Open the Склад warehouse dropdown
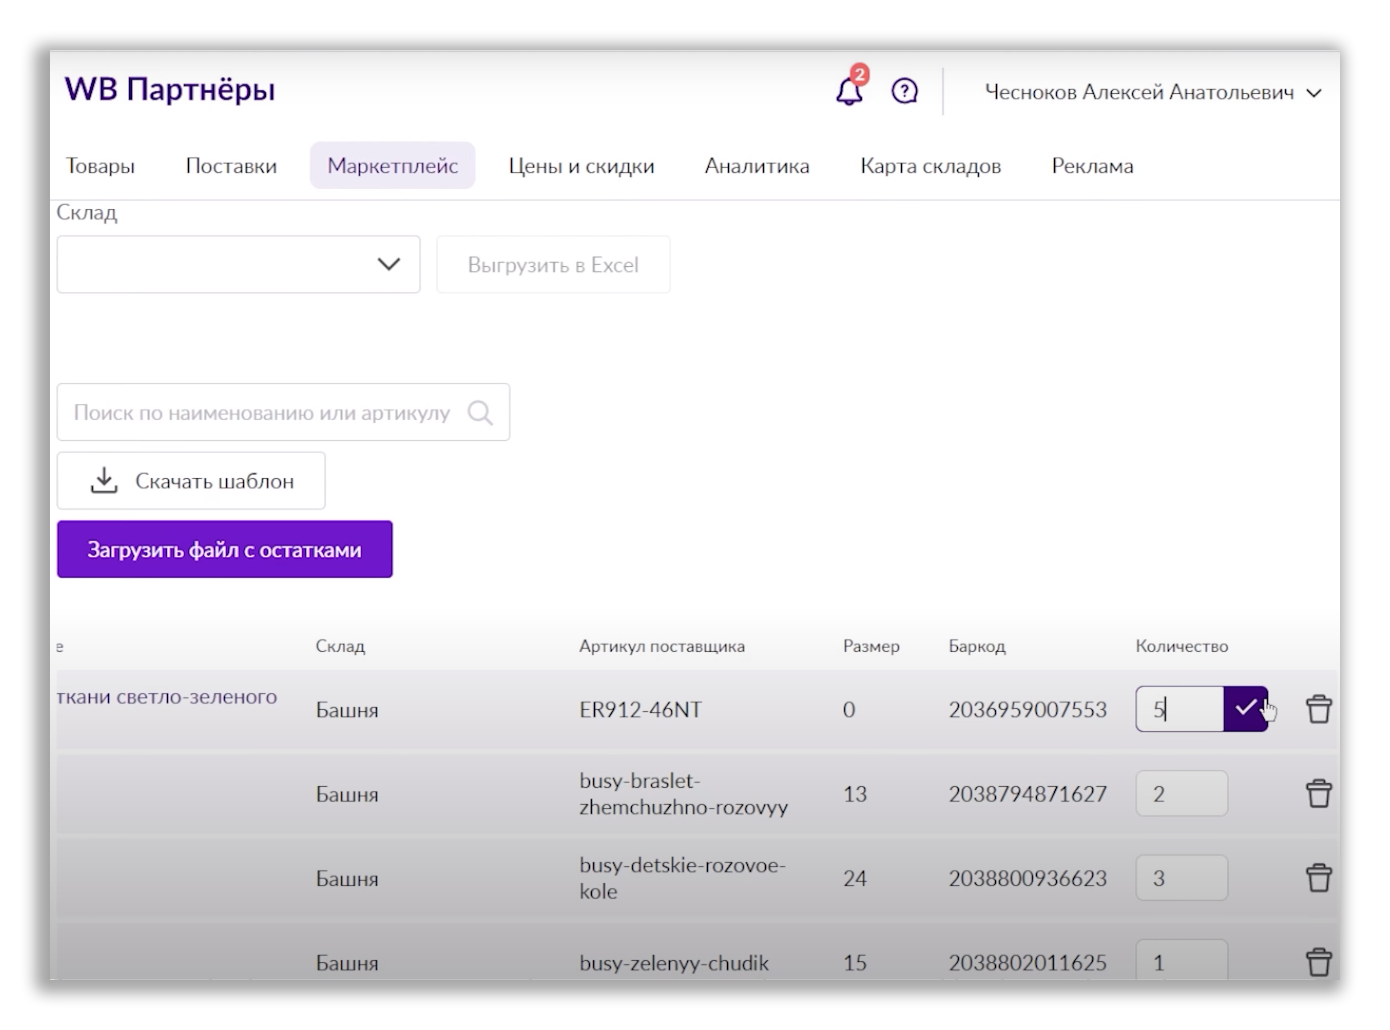Screen dimensions: 1390x1030 [238, 264]
